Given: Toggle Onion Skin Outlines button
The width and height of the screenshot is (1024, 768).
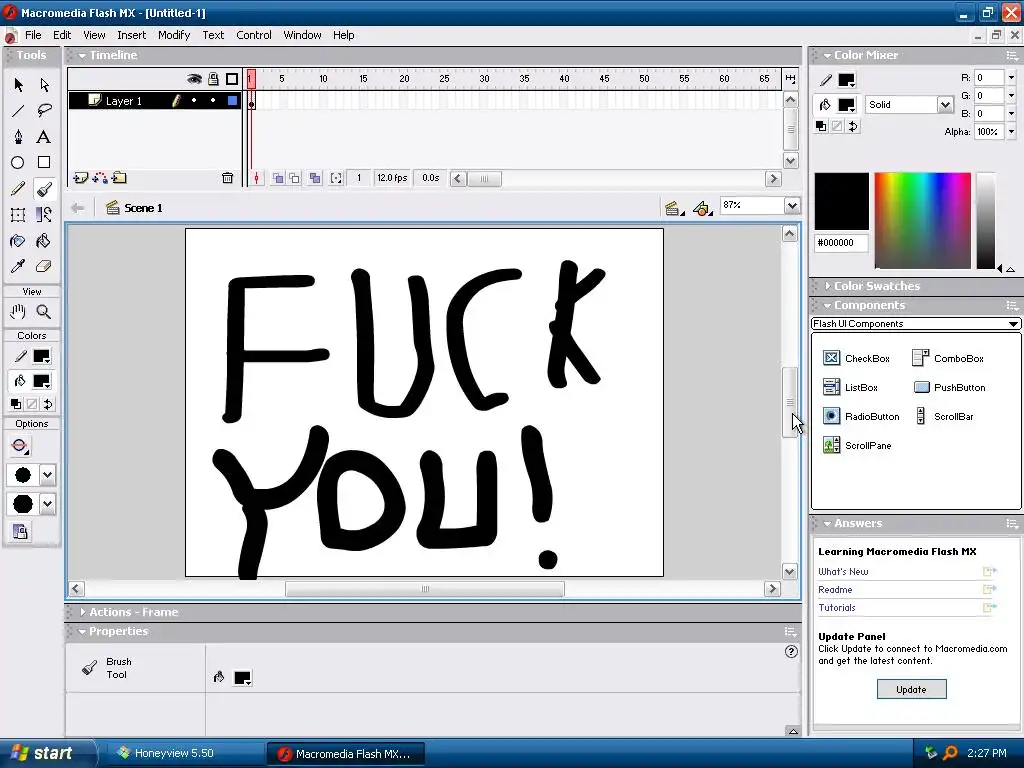Looking at the screenshot, I should [x=295, y=178].
